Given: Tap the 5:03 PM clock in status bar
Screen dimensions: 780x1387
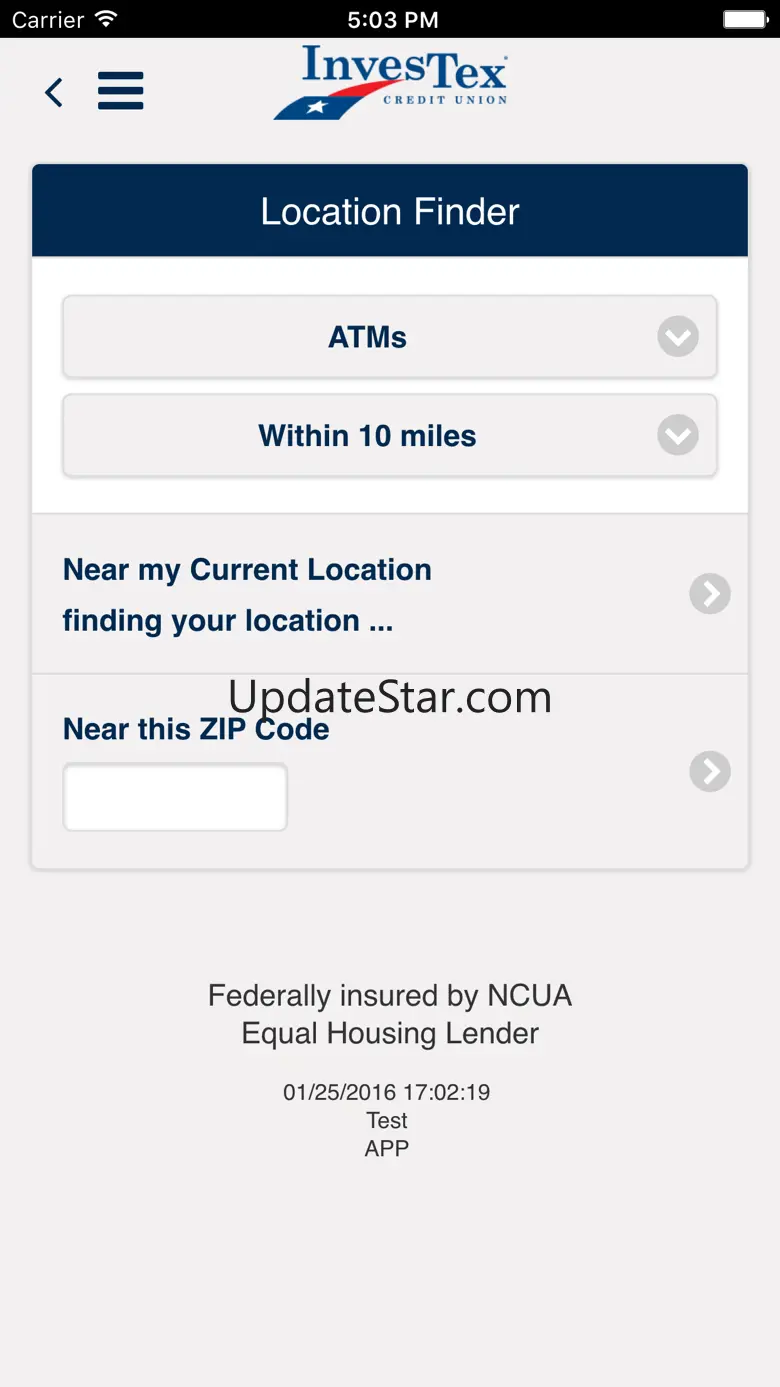Looking at the screenshot, I should pyautogui.click(x=392, y=19).
